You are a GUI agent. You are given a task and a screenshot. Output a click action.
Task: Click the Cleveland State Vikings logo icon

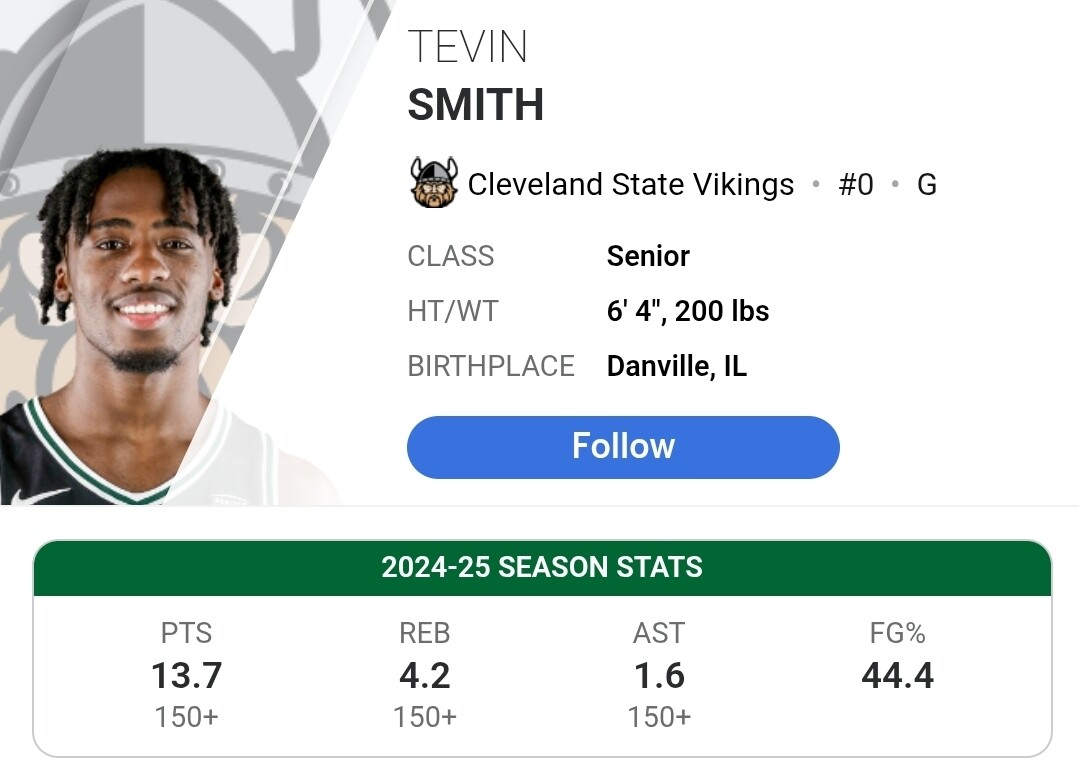tap(434, 183)
